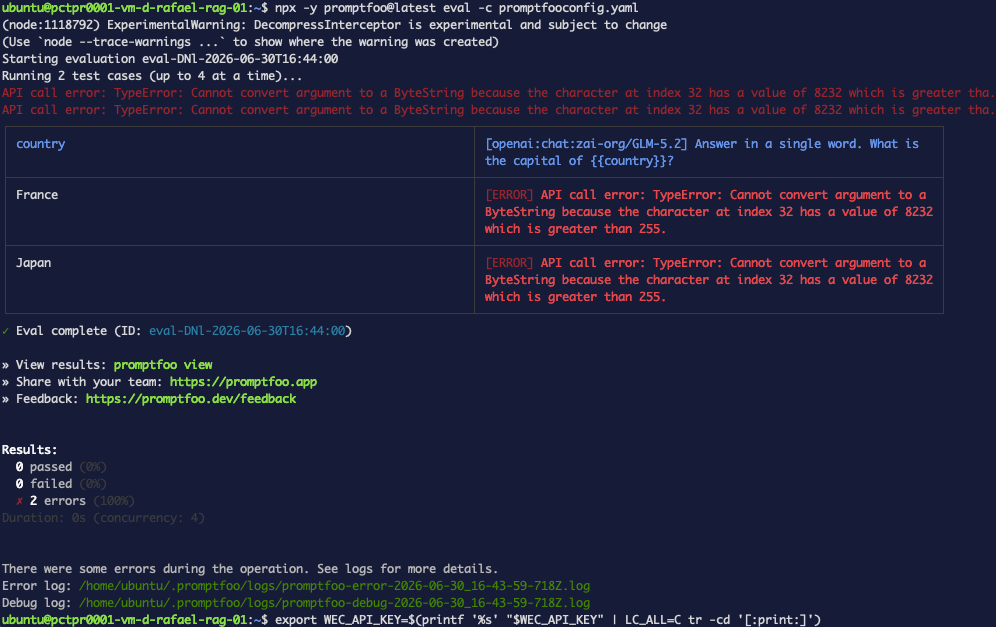996x627 pixels.
Task: Click the '0 passed' result line
Action: coord(61,467)
